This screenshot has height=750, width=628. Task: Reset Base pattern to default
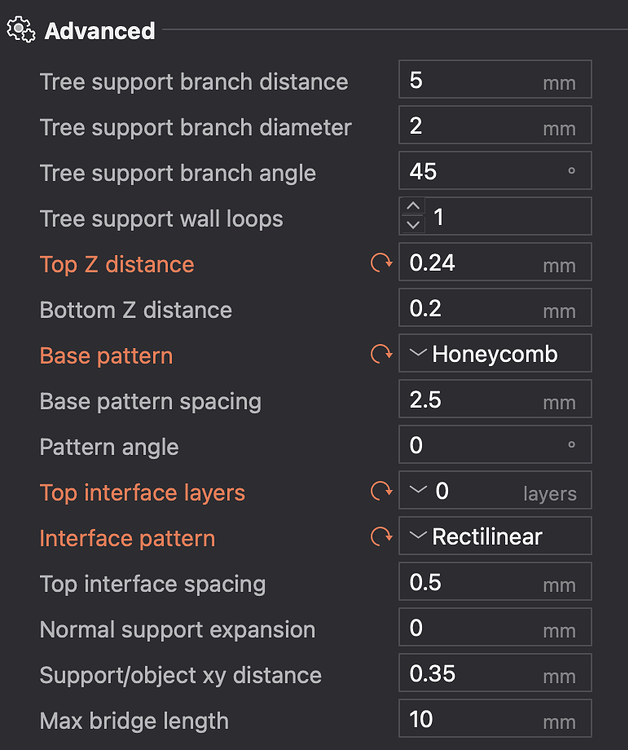(x=381, y=354)
